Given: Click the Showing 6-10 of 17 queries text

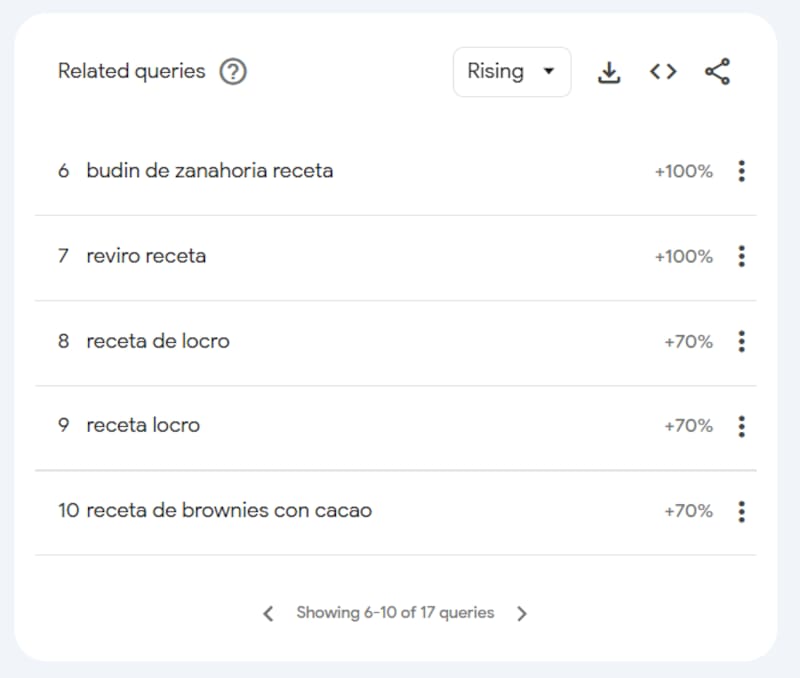Looking at the screenshot, I should coord(395,613).
